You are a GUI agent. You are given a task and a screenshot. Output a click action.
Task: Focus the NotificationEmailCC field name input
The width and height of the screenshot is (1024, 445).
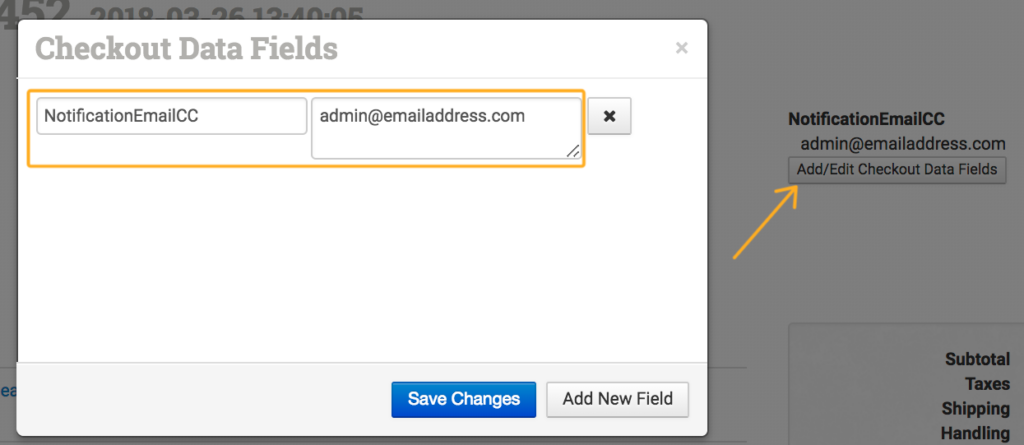[171, 116]
